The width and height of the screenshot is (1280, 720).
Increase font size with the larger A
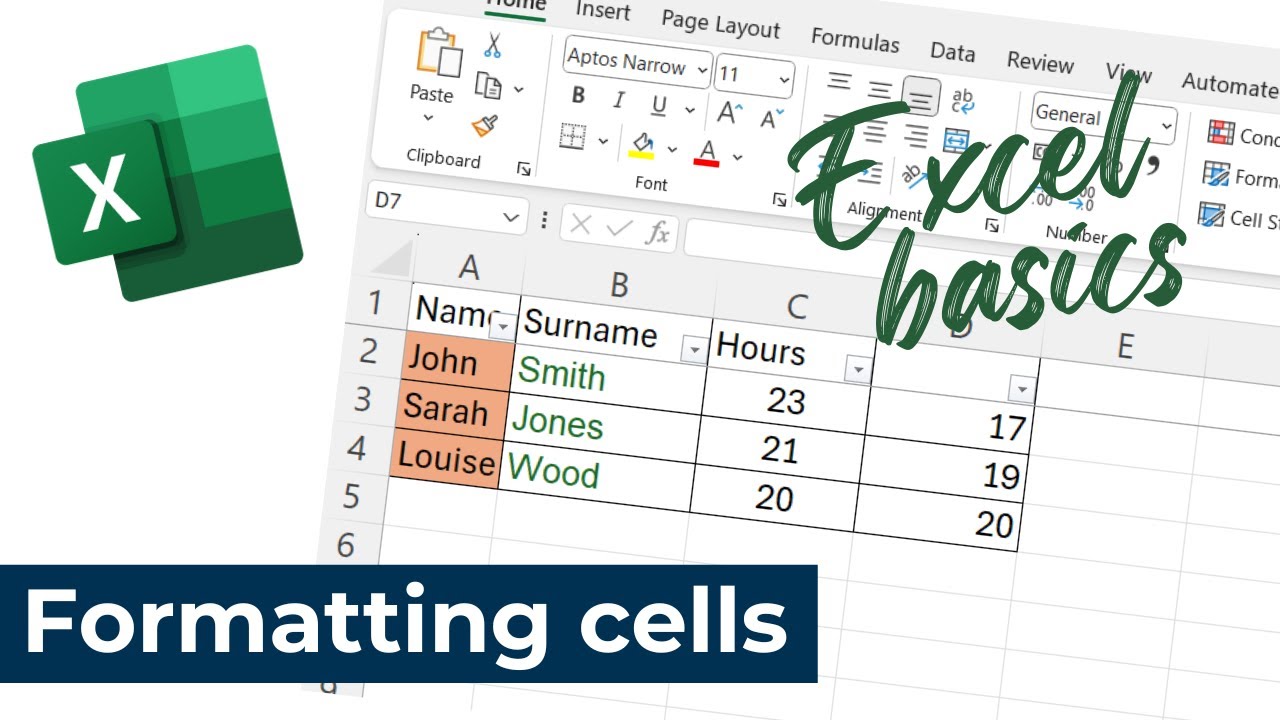[x=729, y=113]
